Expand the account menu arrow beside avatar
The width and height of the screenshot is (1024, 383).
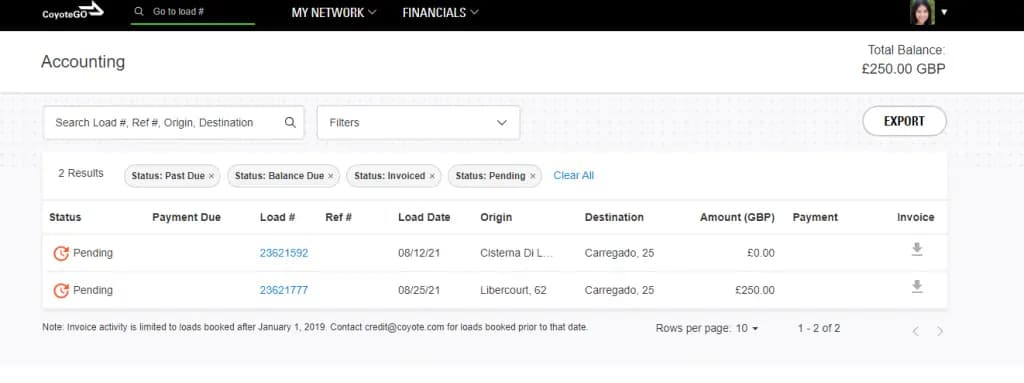point(944,12)
